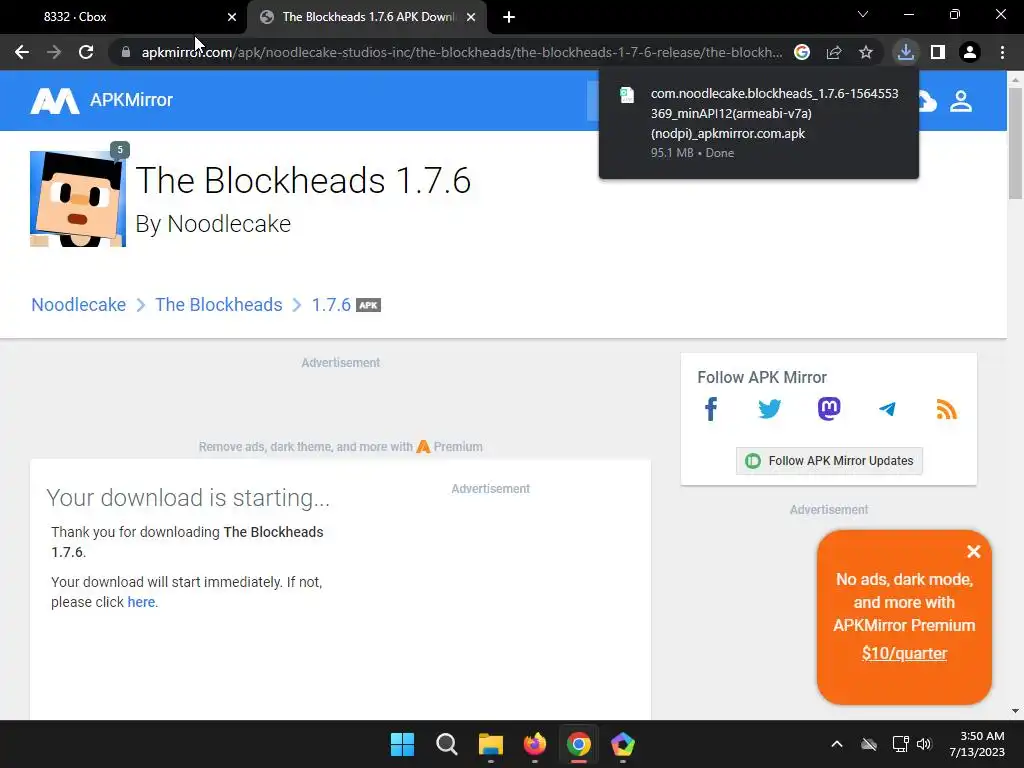Screen dimensions: 1024x768
Task: Open File Explorer from taskbar
Action: [x=491, y=744]
